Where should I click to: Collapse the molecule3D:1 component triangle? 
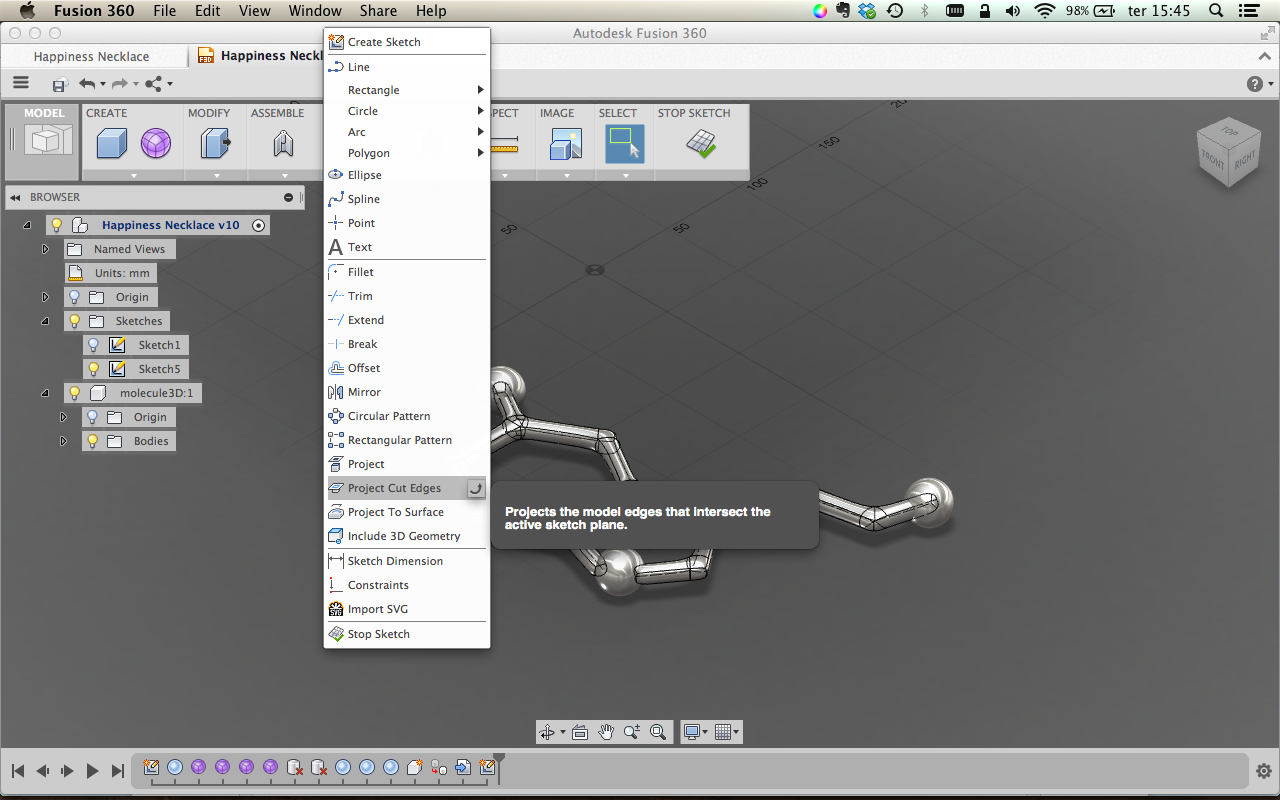coord(45,393)
